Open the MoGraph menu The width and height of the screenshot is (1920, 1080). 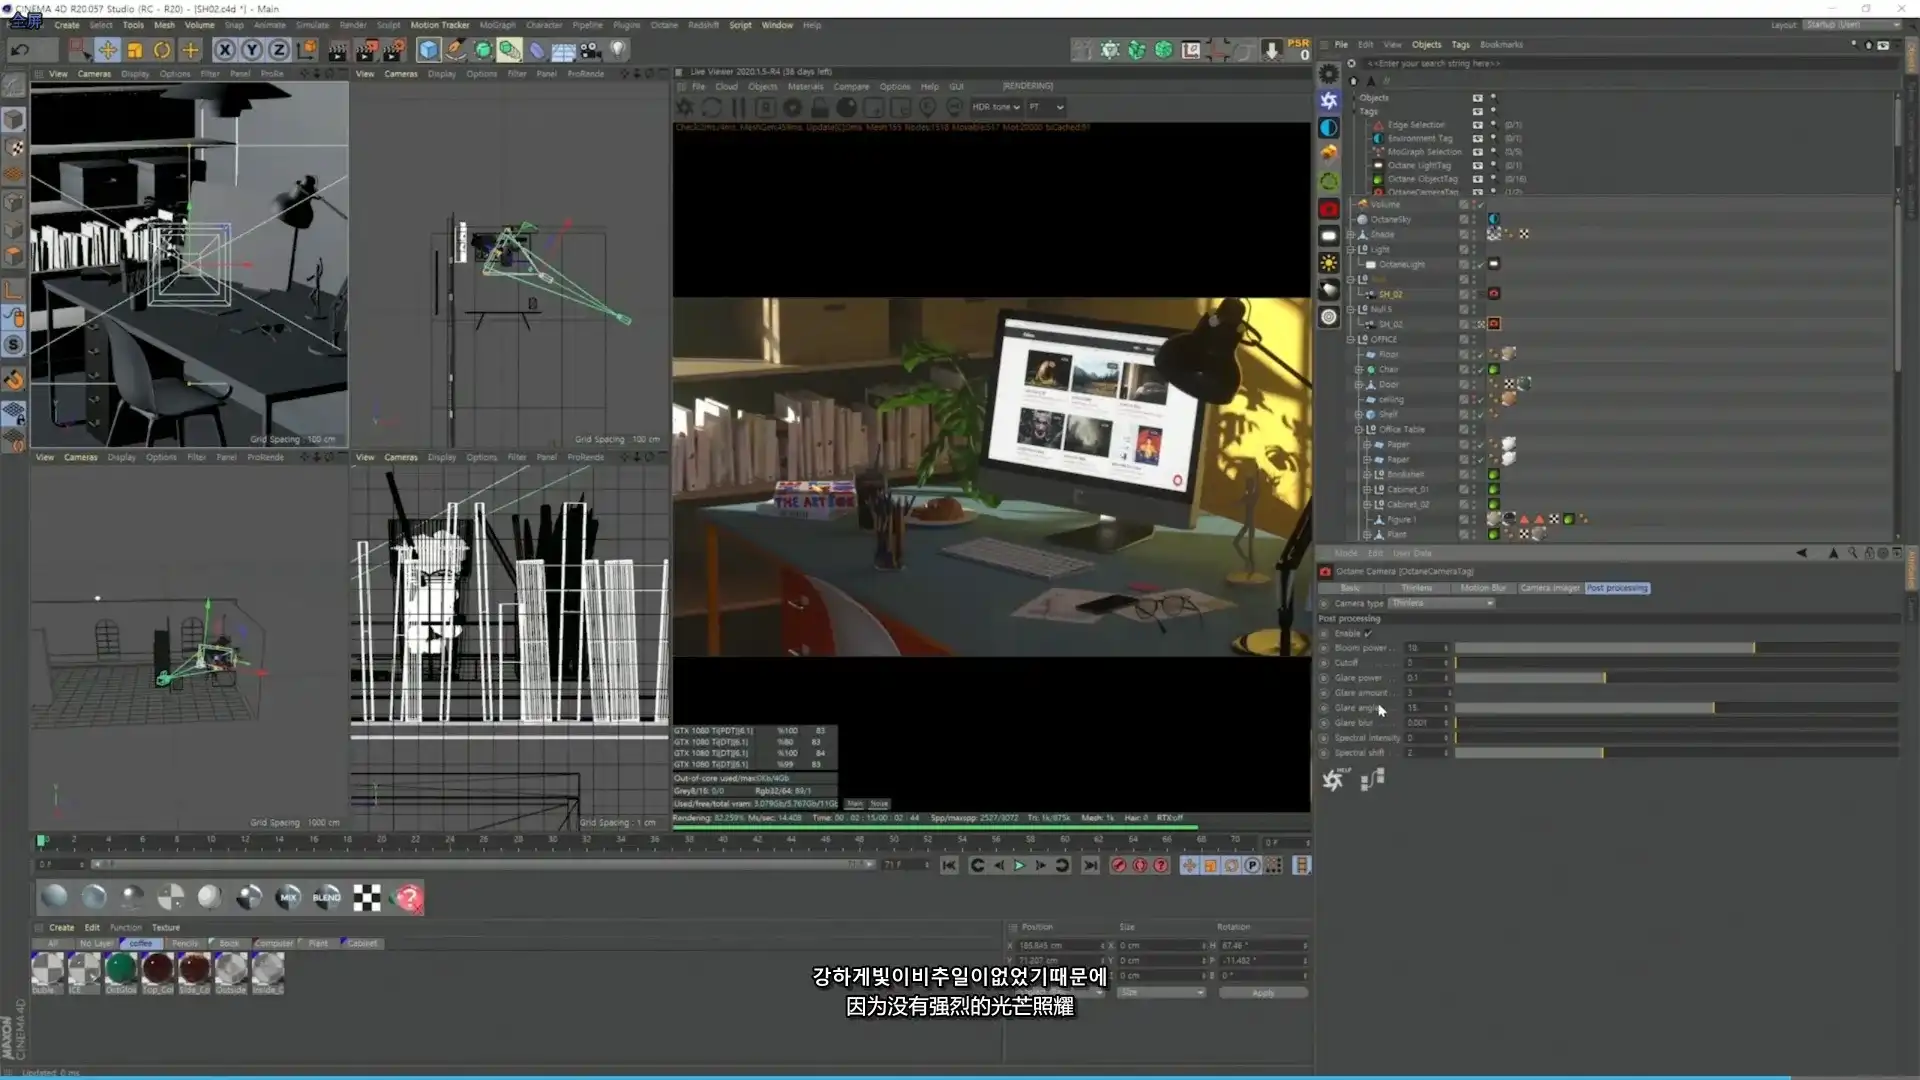tap(497, 25)
